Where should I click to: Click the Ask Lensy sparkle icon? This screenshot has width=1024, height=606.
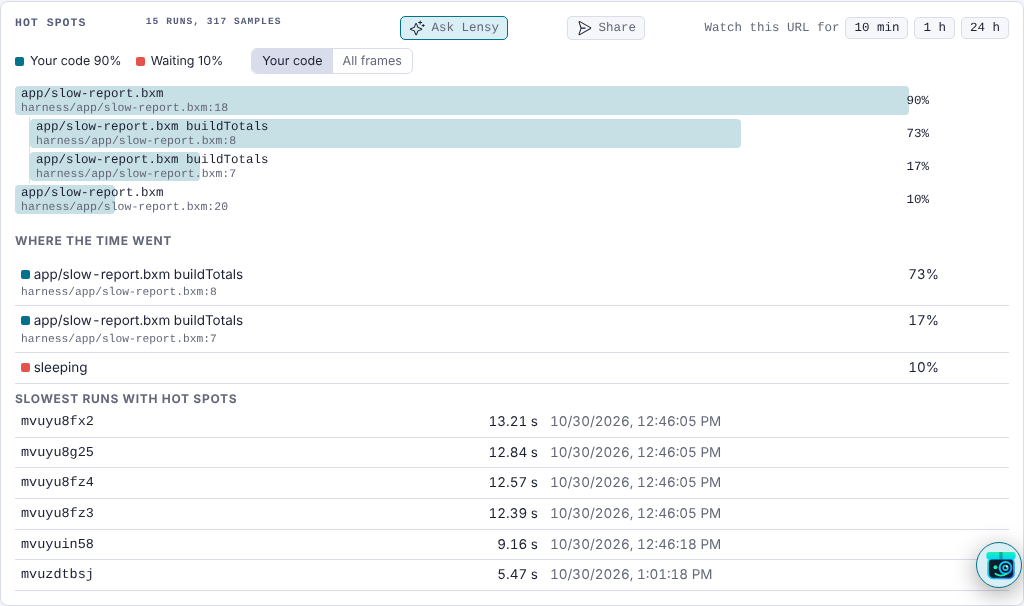point(417,28)
